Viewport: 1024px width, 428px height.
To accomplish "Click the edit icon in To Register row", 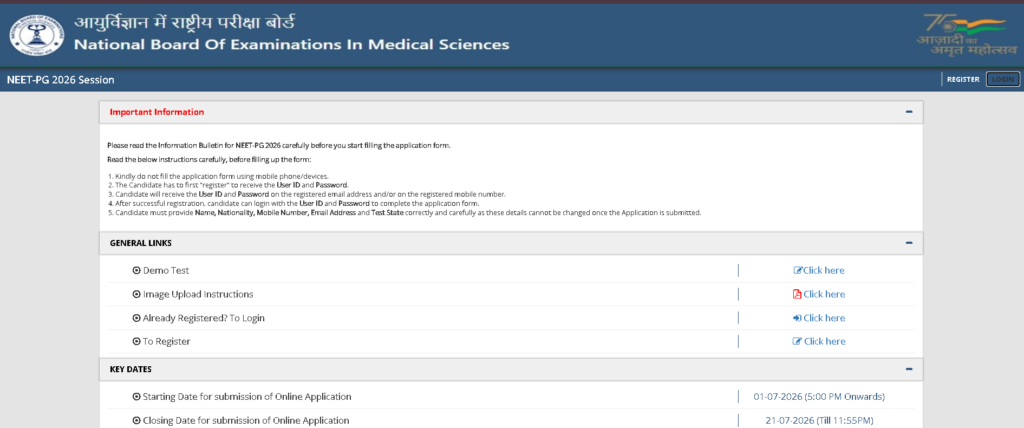I will (x=797, y=341).
